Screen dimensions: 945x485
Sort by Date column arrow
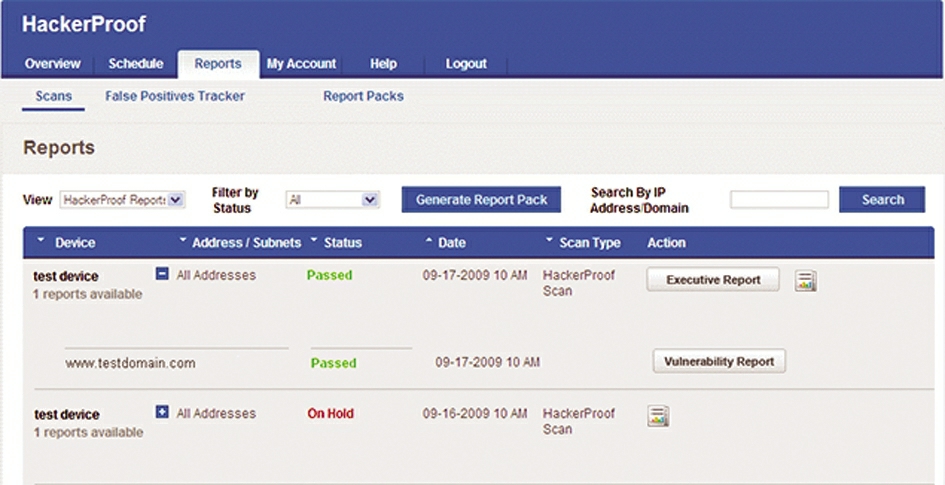coord(429,240)
